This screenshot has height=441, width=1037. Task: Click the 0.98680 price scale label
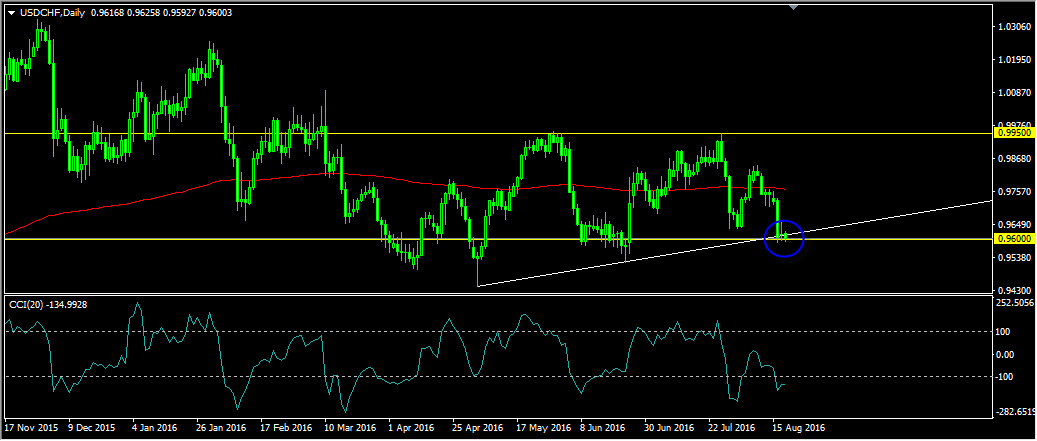[x=1017, y=159]
